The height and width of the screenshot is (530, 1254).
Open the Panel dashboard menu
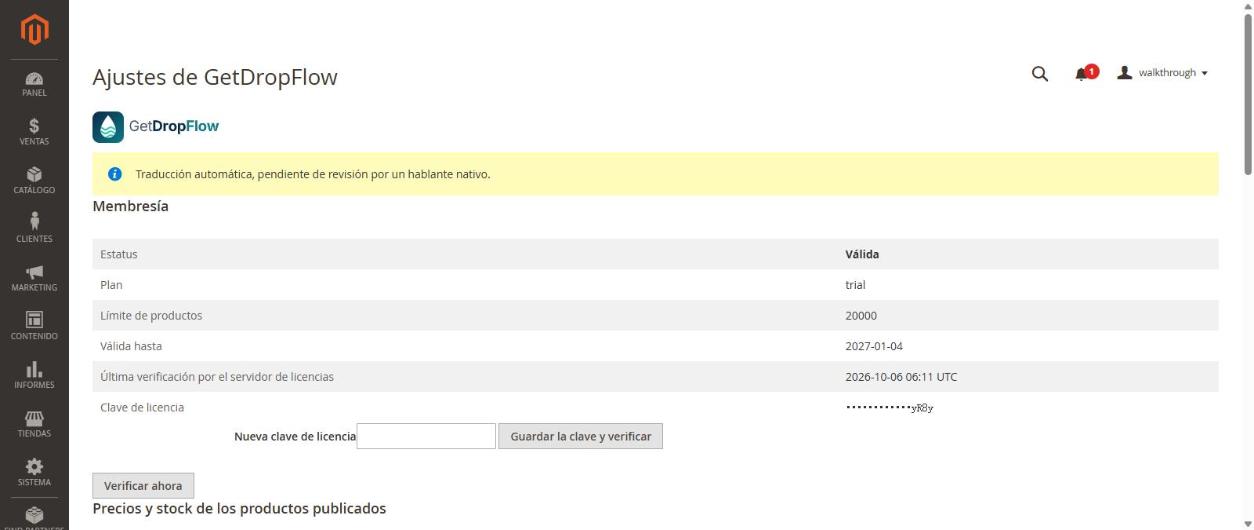(x=34, y=84)
